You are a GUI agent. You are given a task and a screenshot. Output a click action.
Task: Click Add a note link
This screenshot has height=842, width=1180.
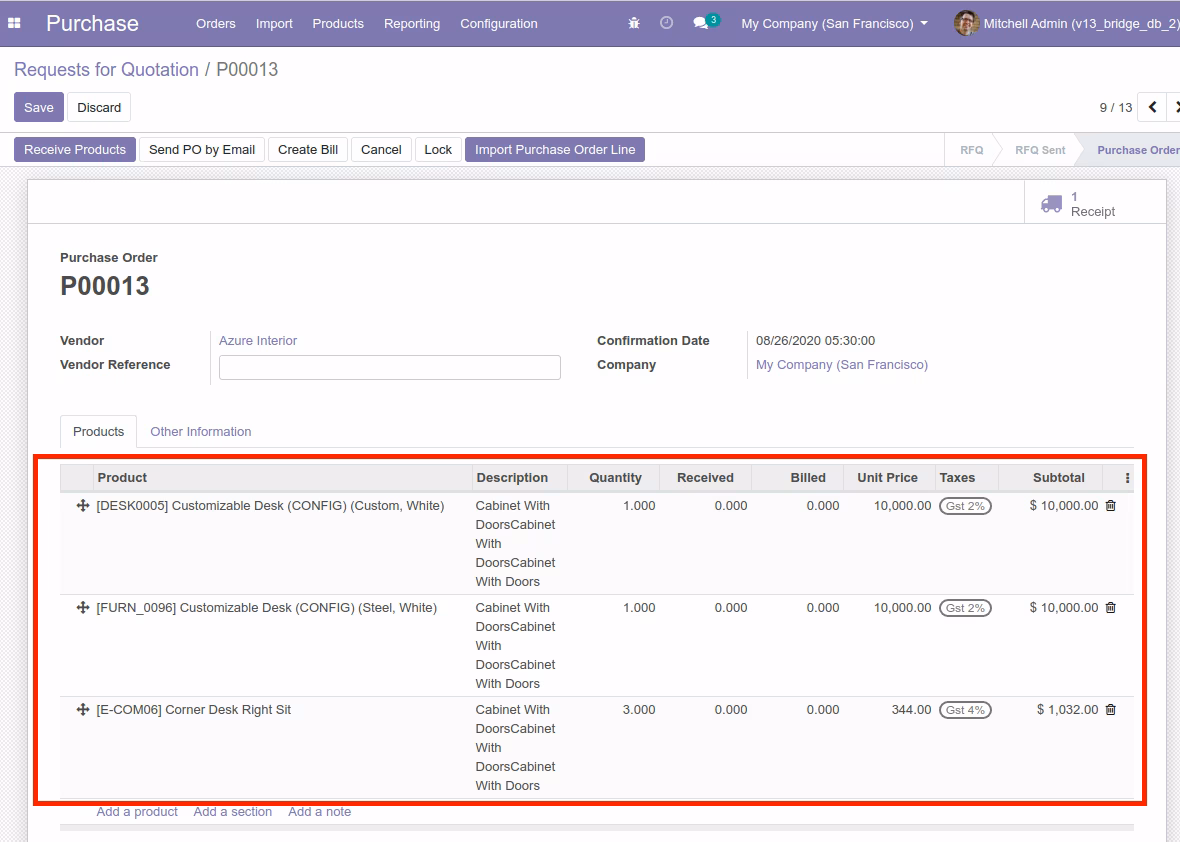(319, 812)
